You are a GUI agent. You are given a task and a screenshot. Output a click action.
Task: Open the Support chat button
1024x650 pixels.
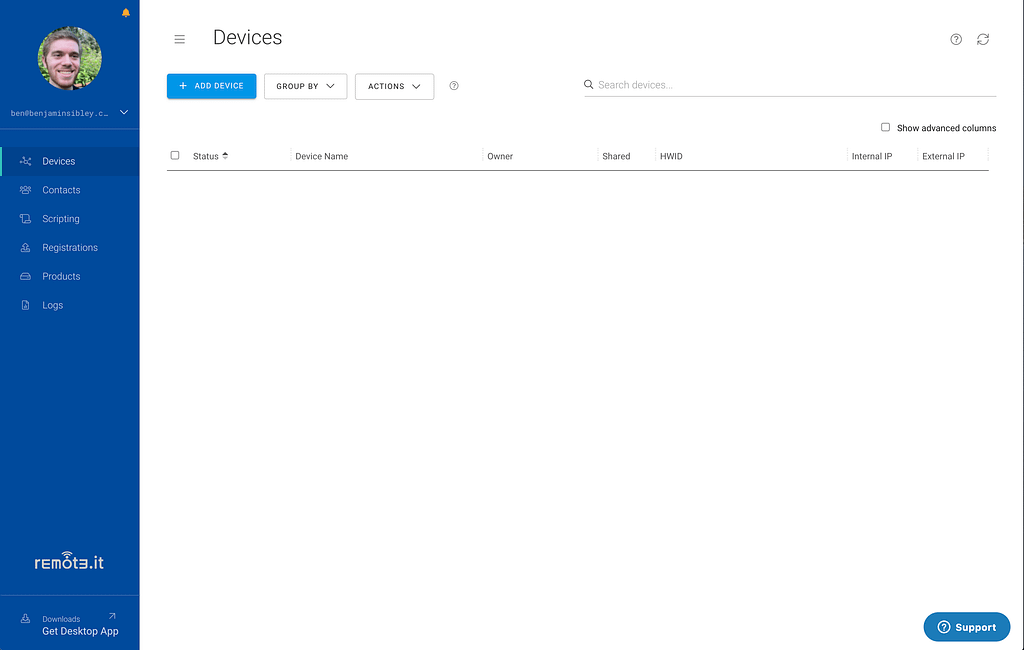966,627
